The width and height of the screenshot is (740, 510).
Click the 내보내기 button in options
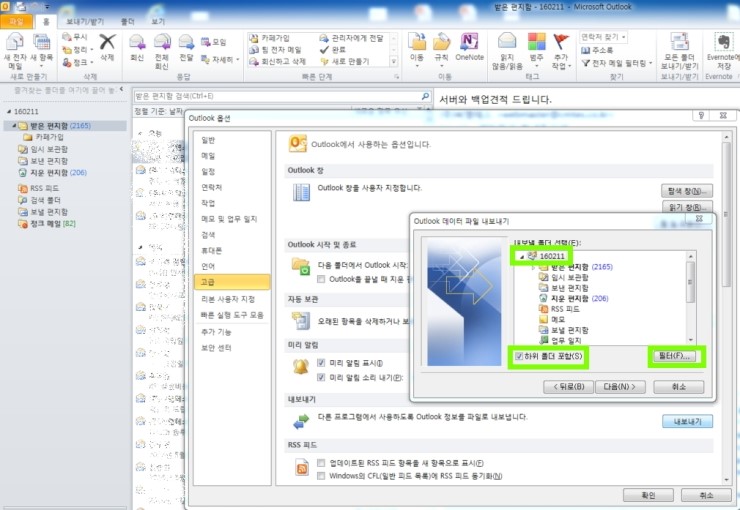coord(687,421)
